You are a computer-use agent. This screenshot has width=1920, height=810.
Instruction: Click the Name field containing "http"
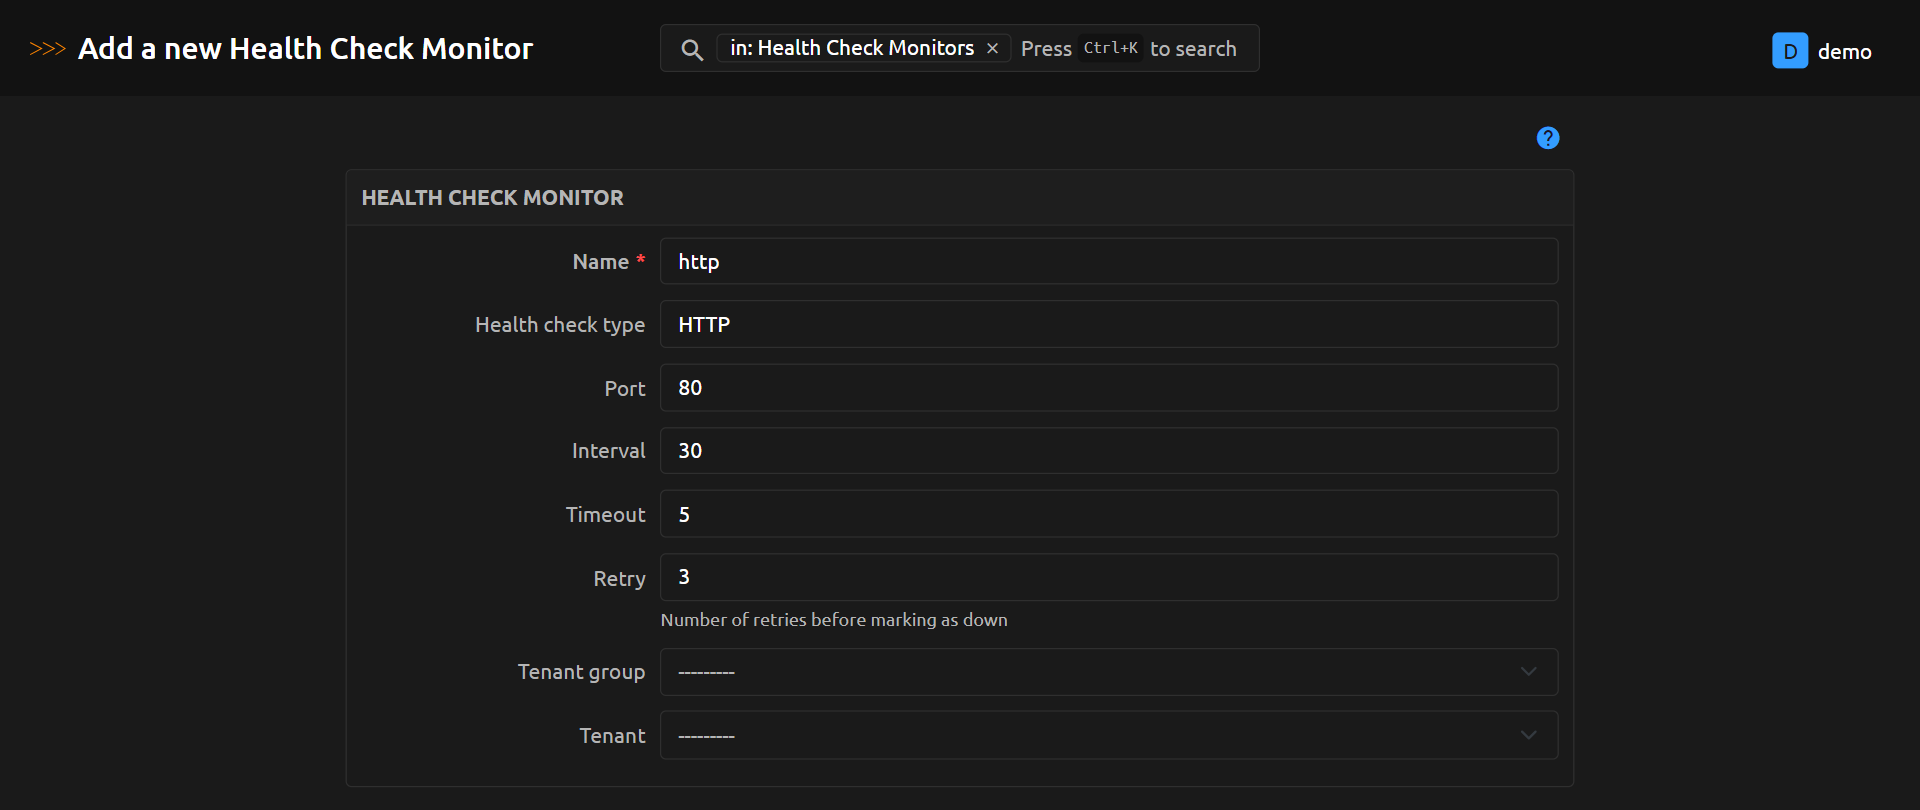(1108, 262)
